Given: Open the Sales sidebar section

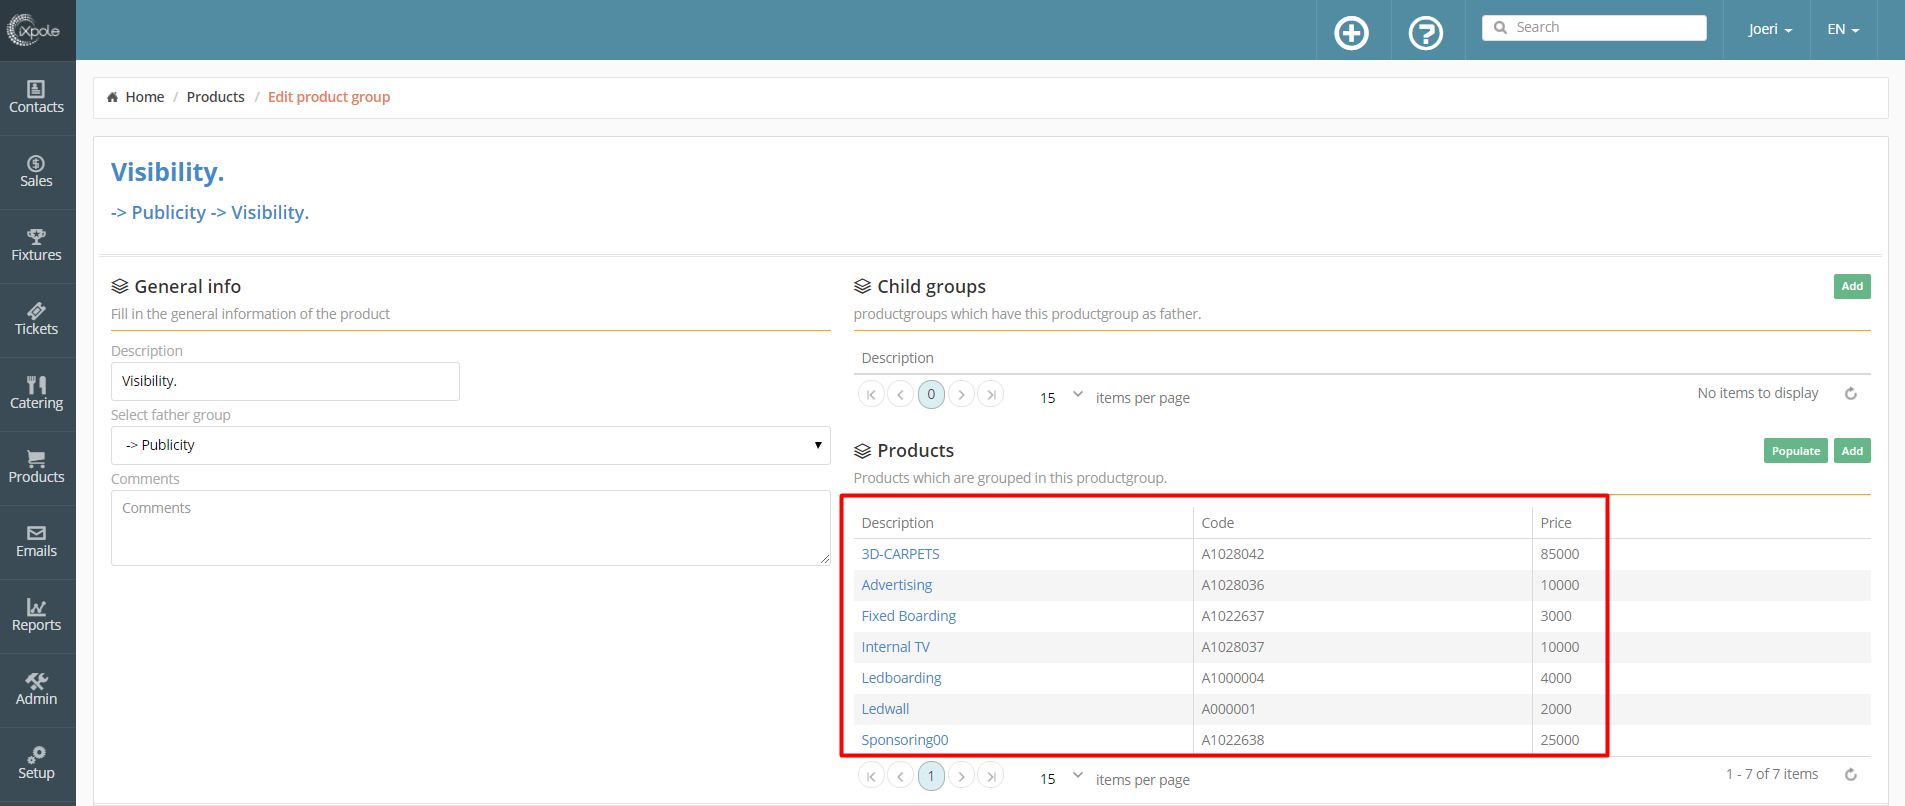Looking at the screenshot, I should click(x=37, y=172).
